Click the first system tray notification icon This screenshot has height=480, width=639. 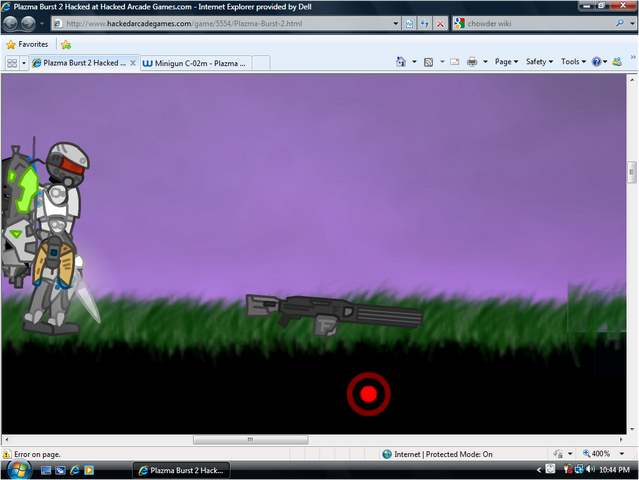pos(550,469)
